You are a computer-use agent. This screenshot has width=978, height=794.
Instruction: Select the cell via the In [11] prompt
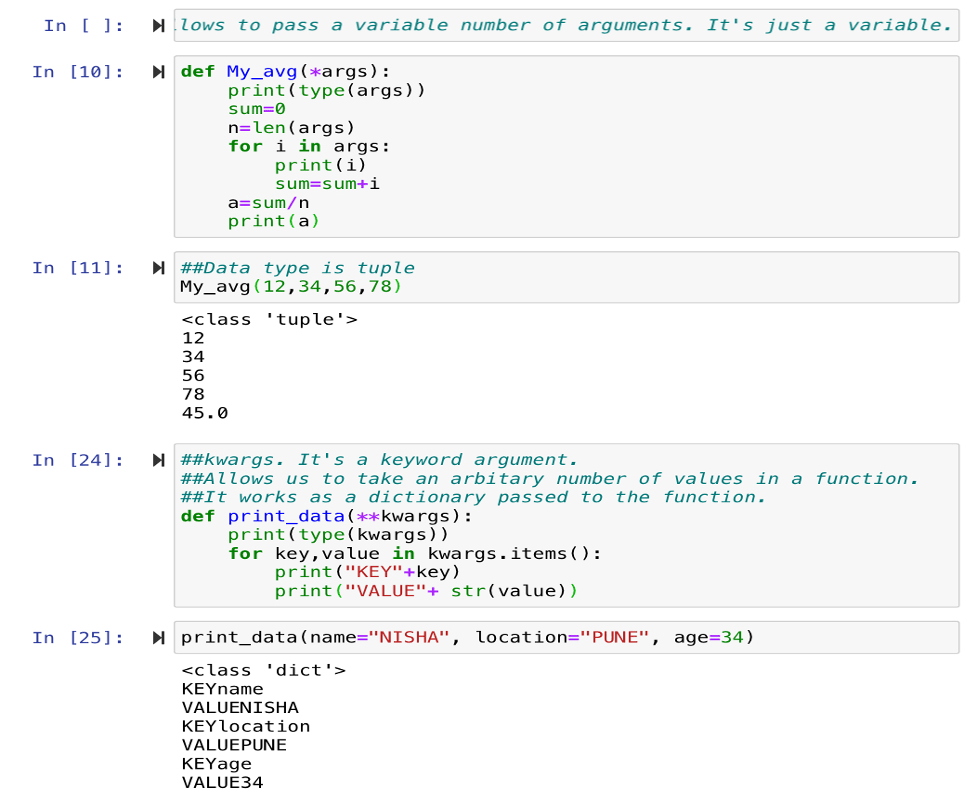click(78, 268)
